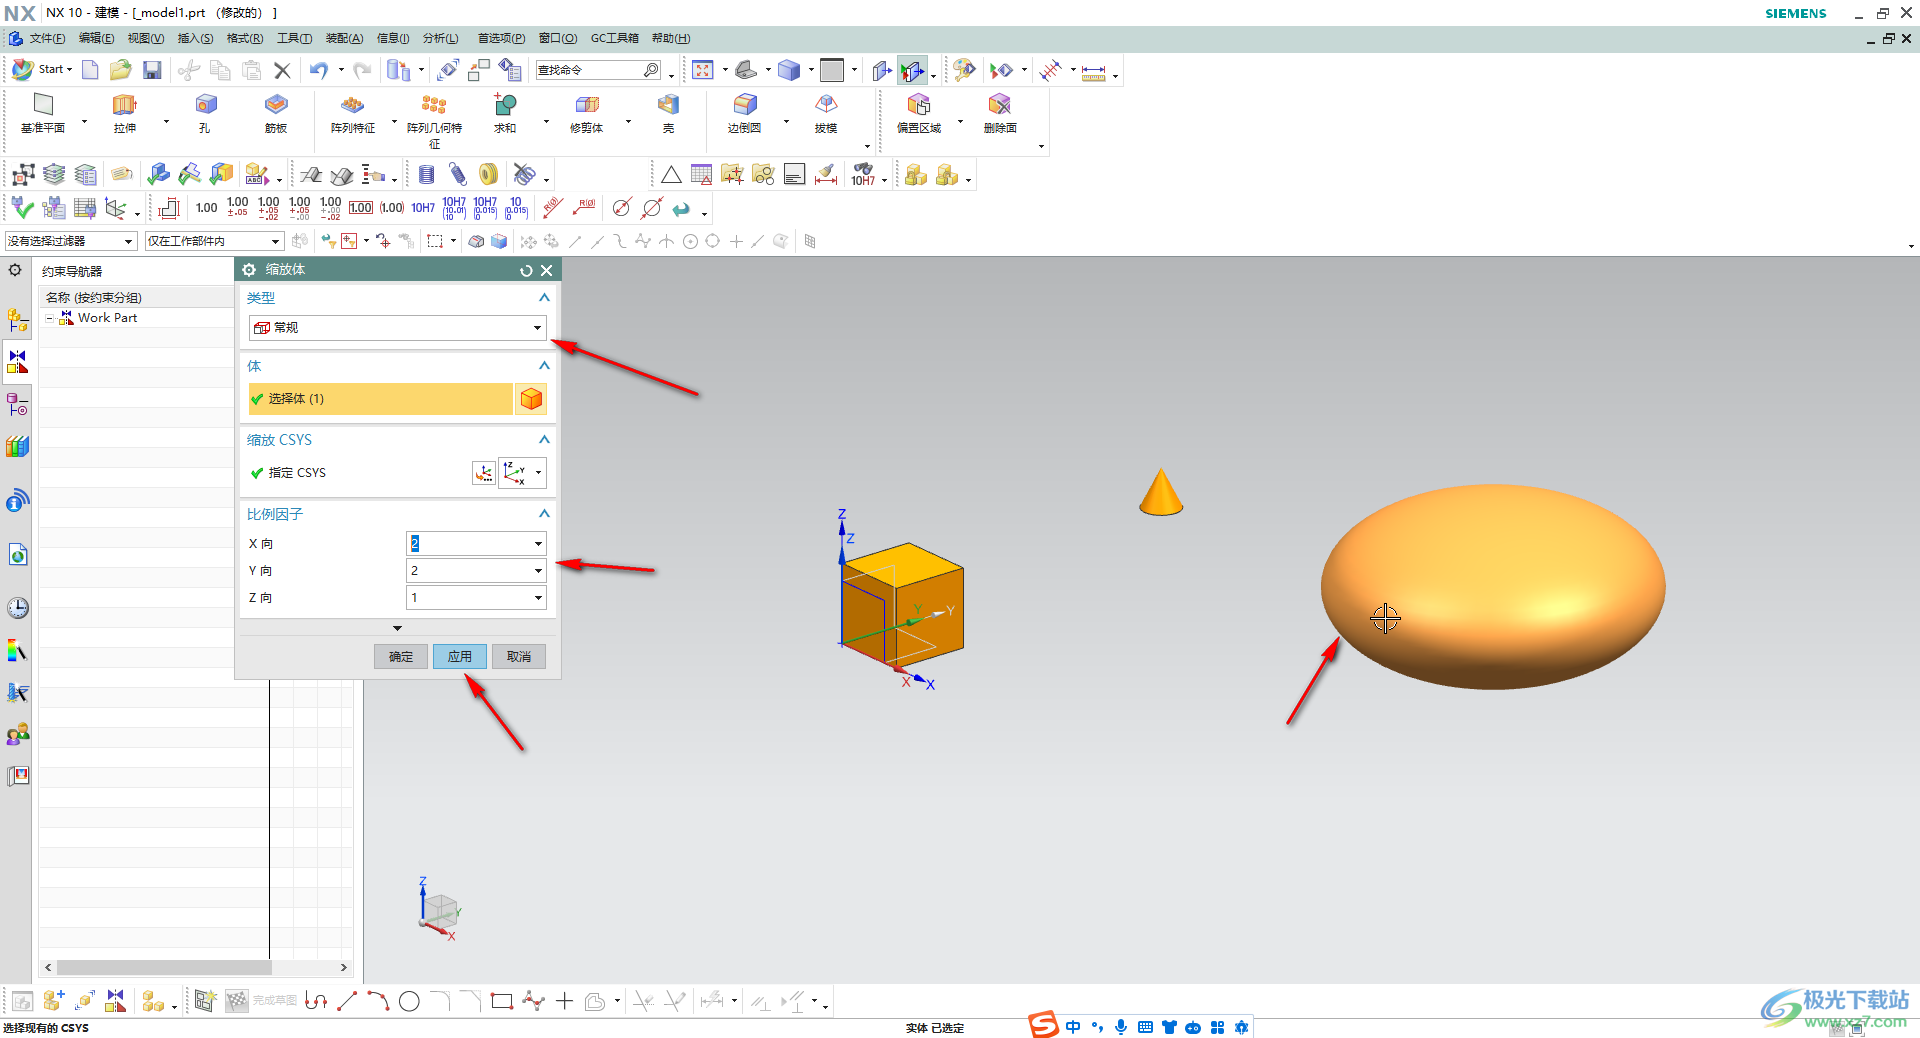Select the 筋板 rib tool

(x=276, y=113)
